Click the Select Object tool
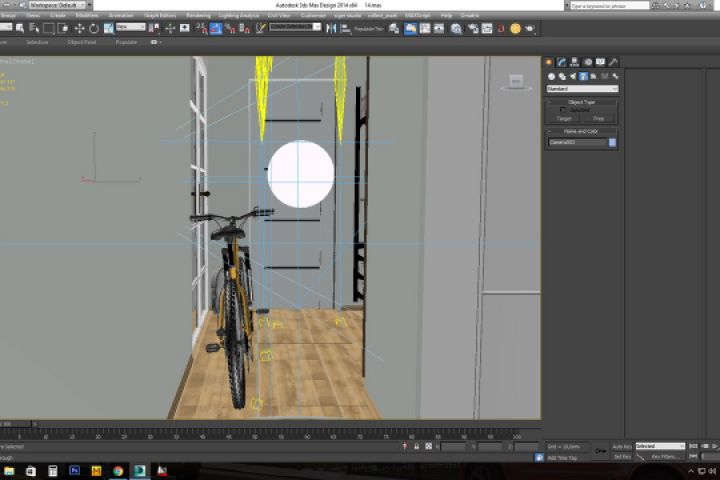Viewport: 720px width, 480px height. click(x=20, y=28)
